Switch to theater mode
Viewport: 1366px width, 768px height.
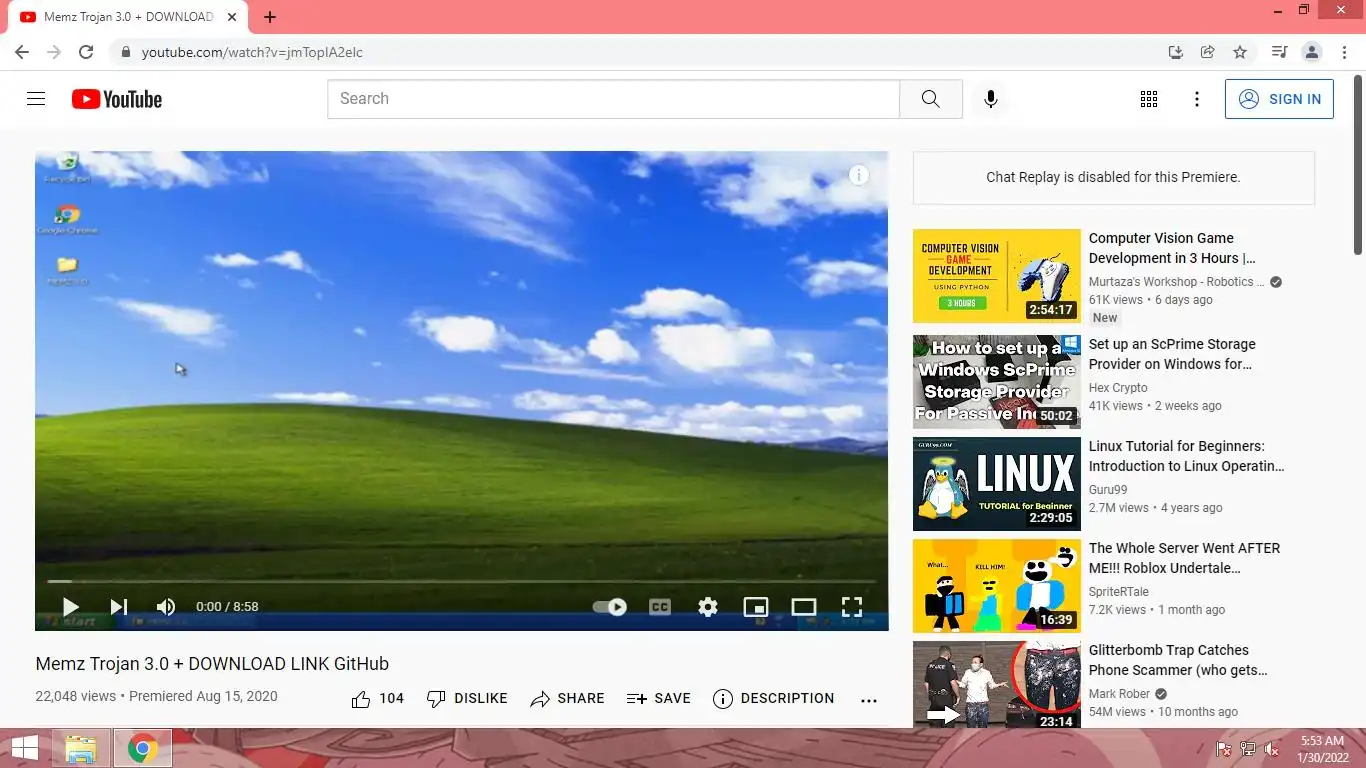804,606
